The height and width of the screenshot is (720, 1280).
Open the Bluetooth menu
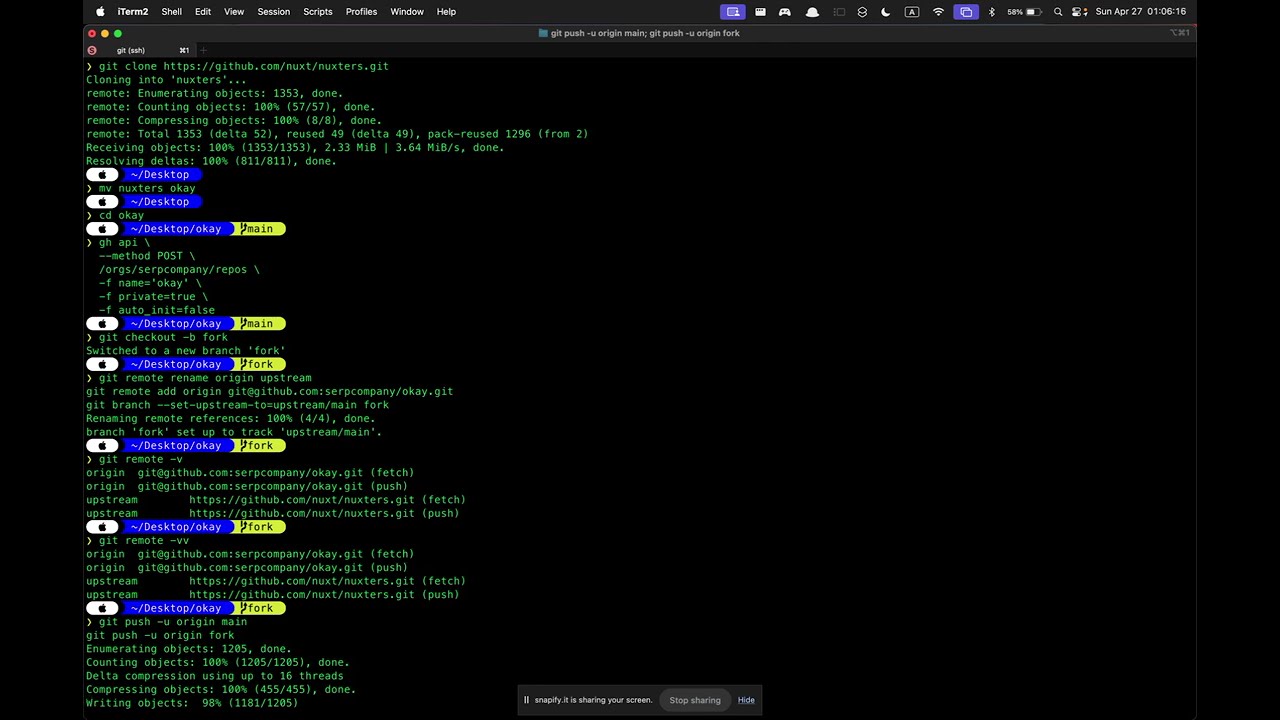[x=992, y=12]
